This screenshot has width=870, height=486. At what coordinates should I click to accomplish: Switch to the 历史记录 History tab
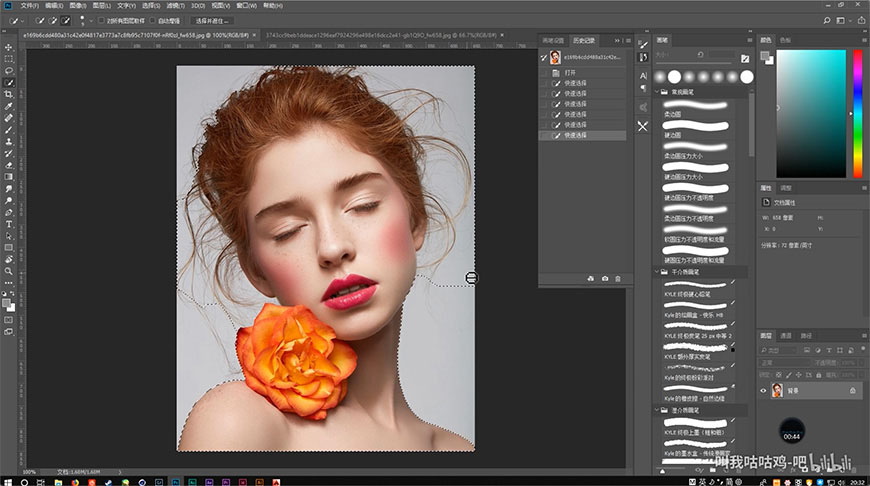point(584,40)
